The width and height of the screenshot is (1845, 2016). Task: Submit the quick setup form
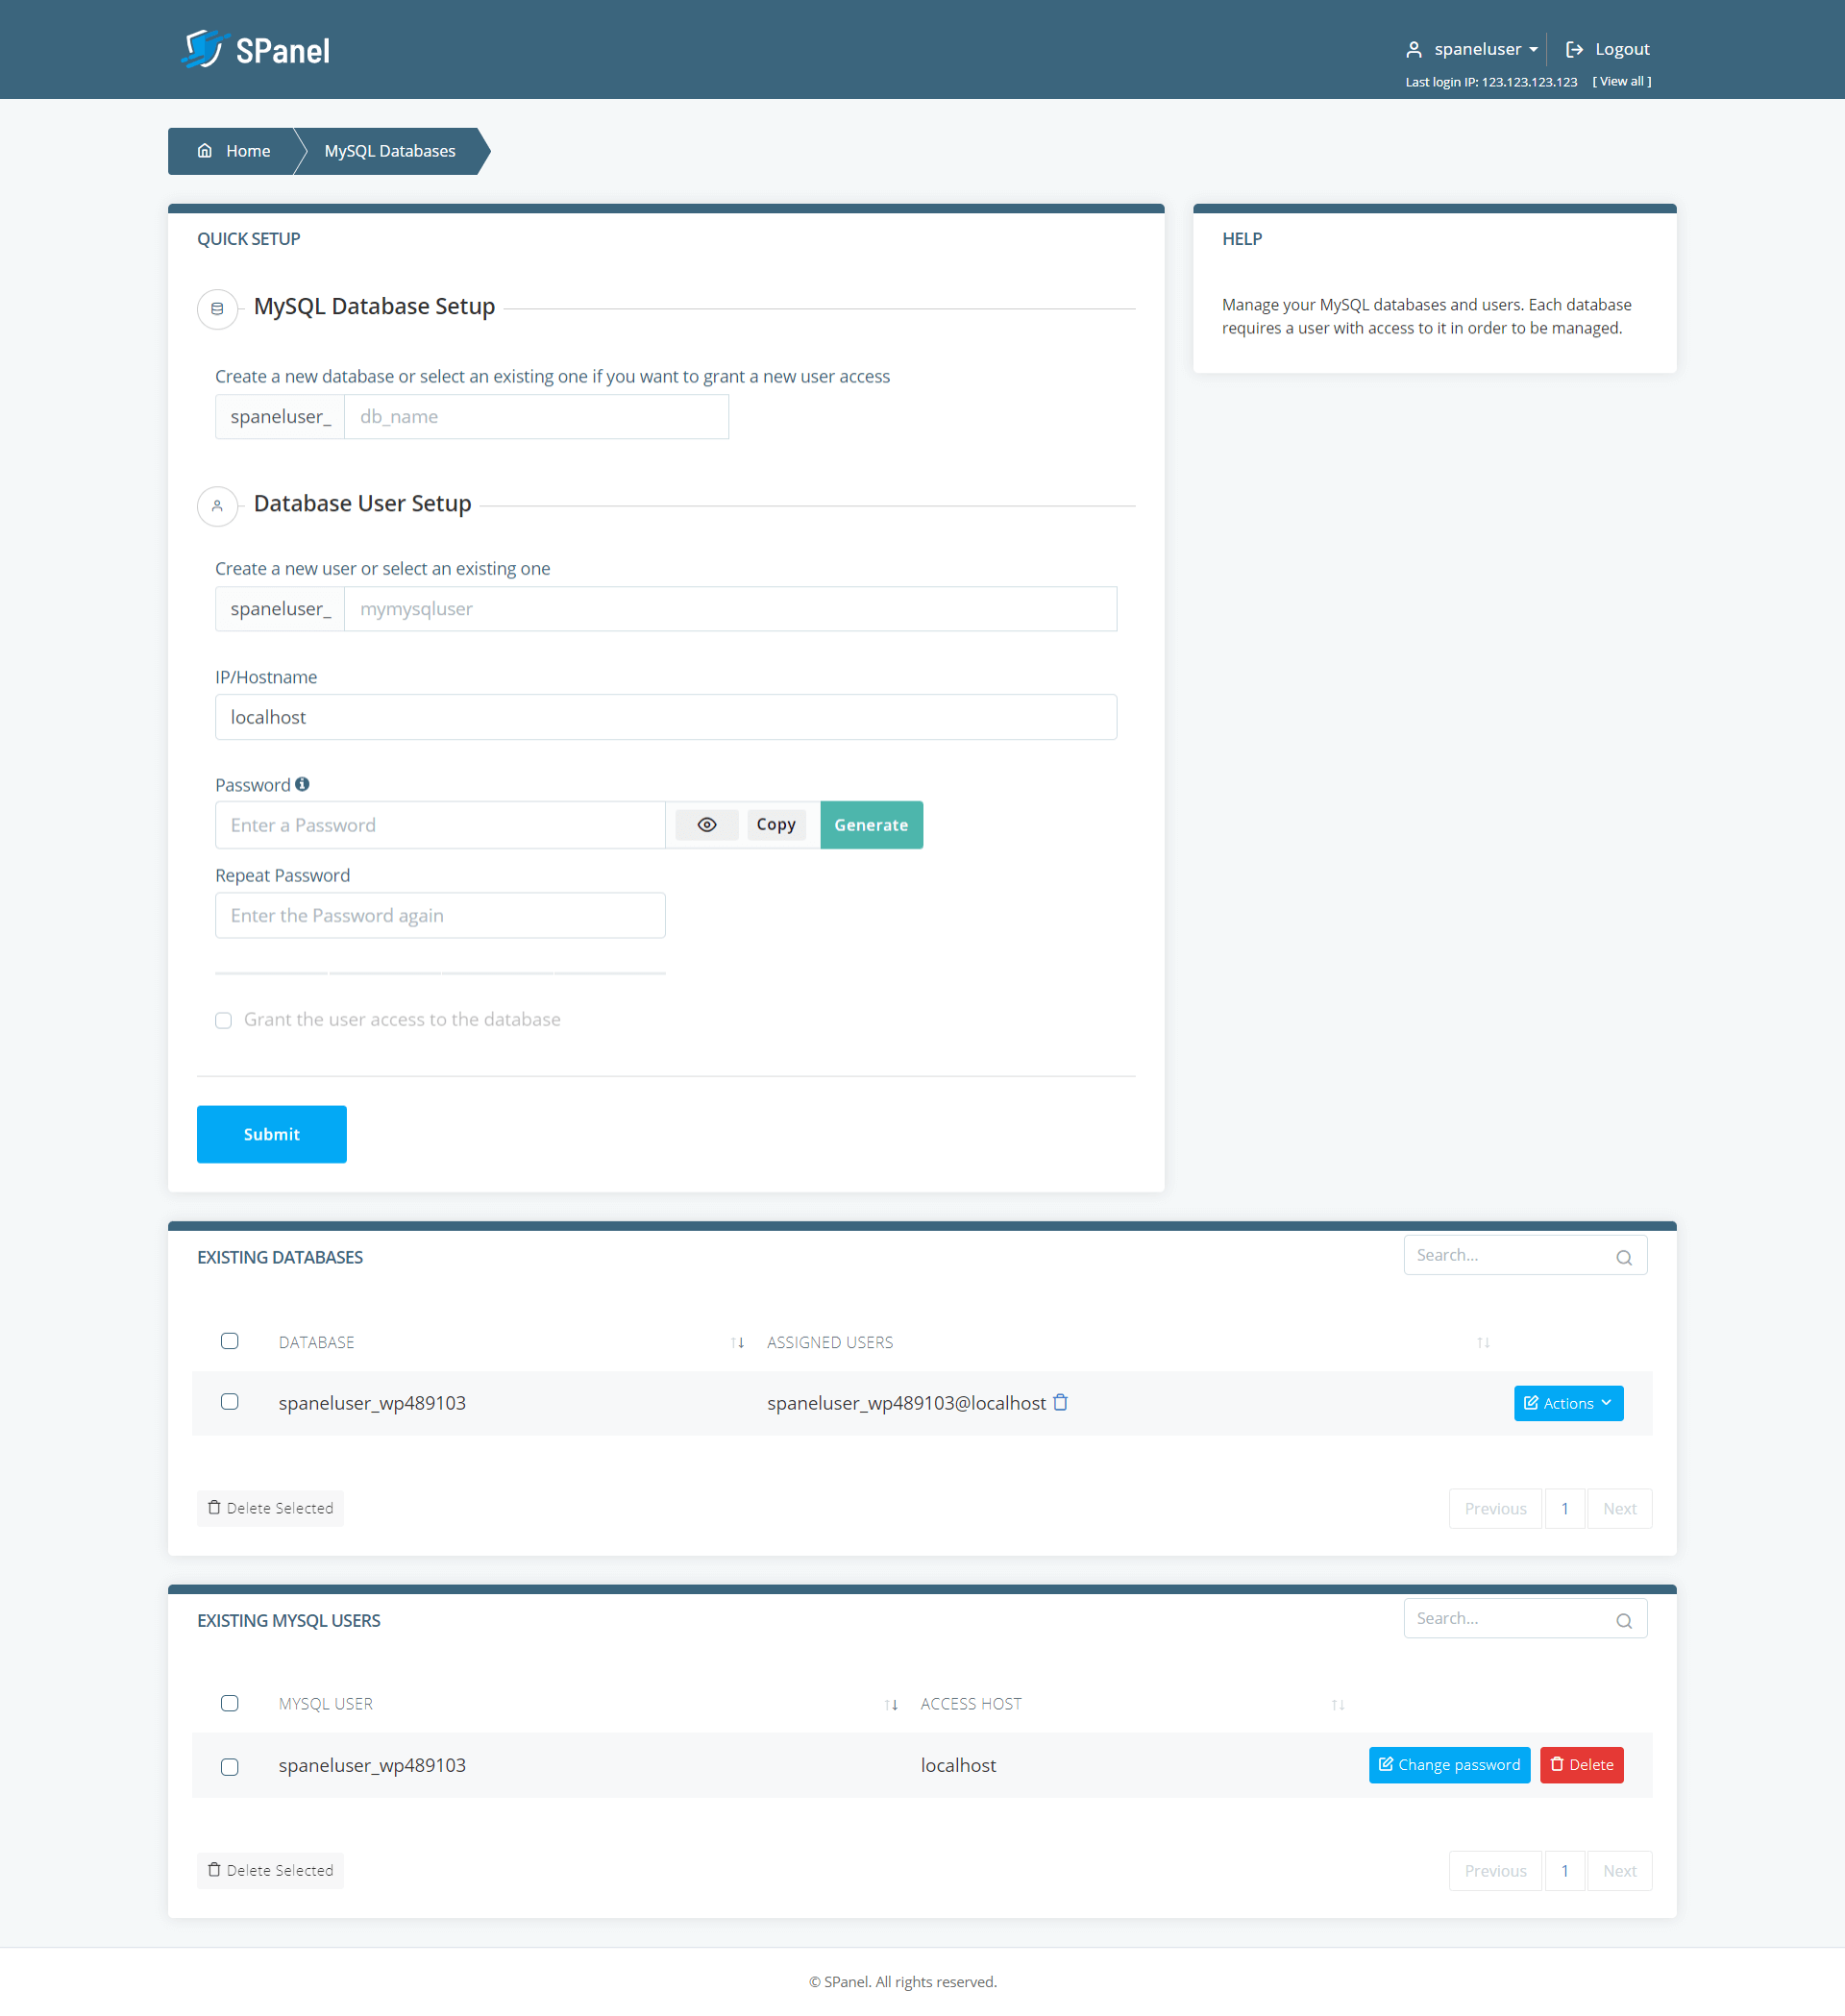point(272,1134)
